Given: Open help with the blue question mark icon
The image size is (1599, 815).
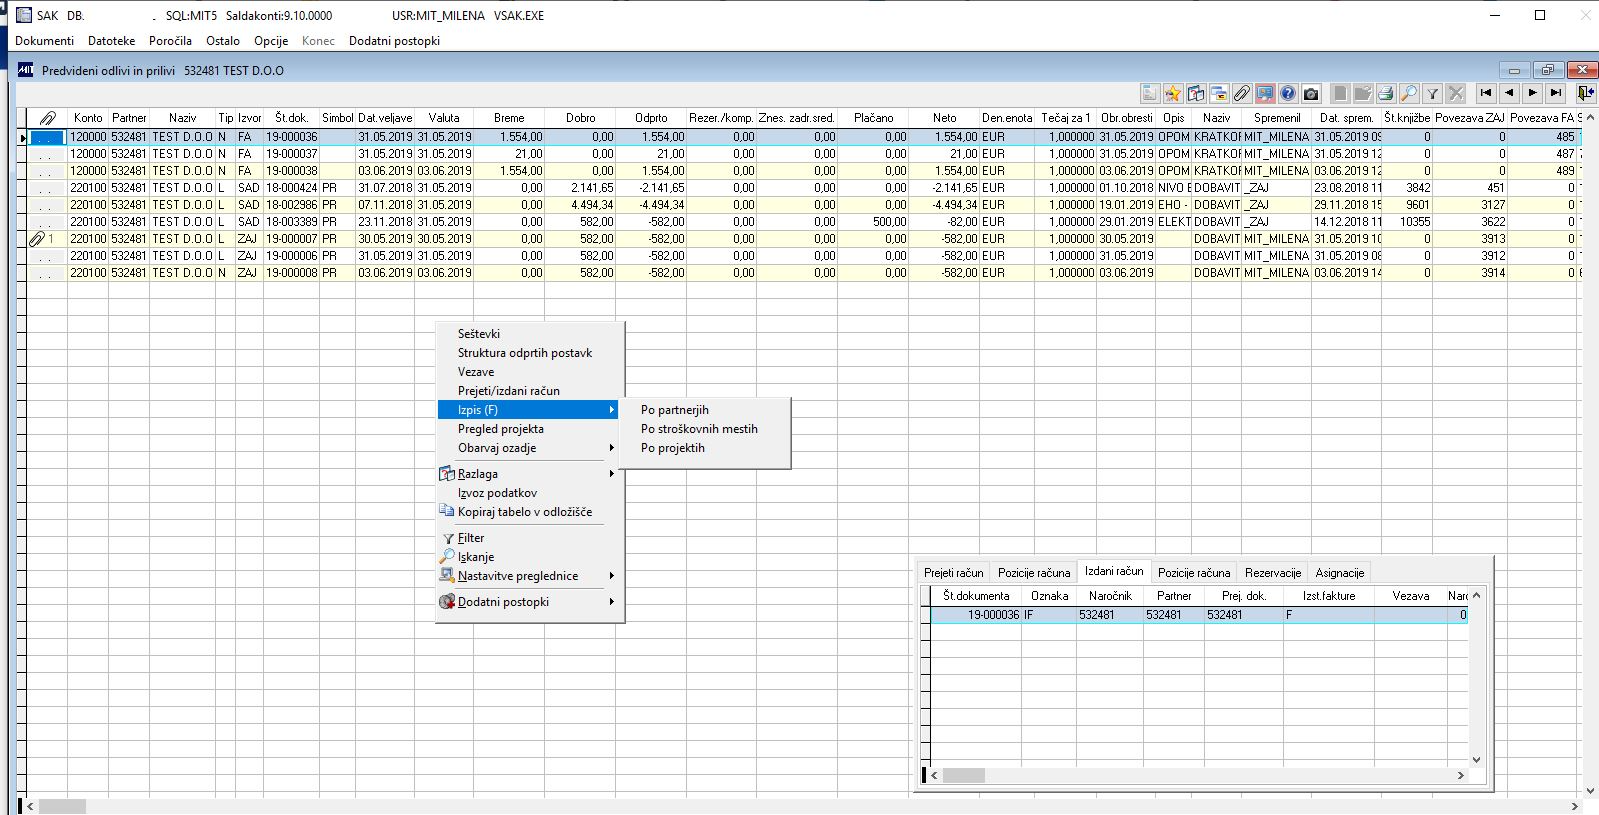Looking at the screenshot, I should (x=1288, y=93).
